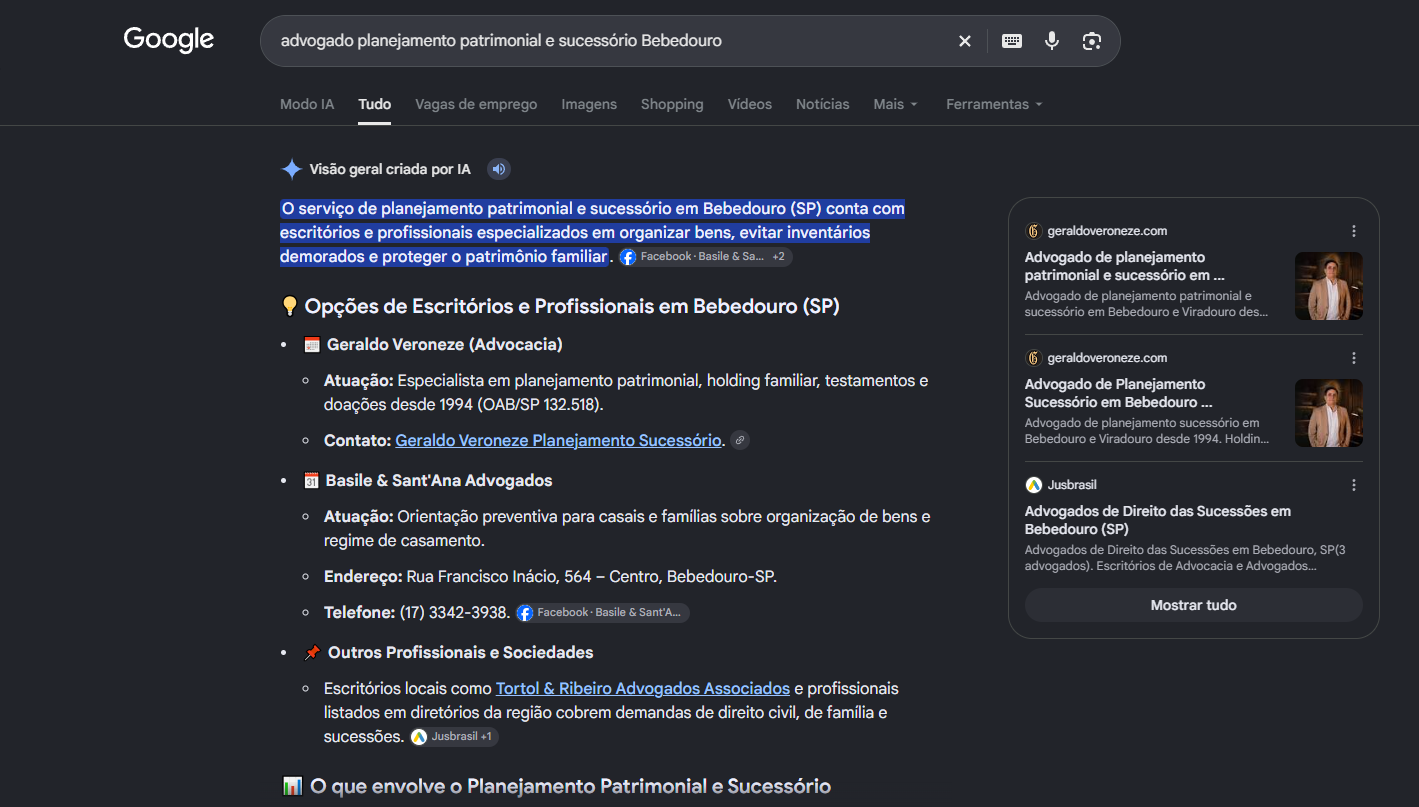
Task: Open Google Lens image search icon
Action: coord(1092,41)
